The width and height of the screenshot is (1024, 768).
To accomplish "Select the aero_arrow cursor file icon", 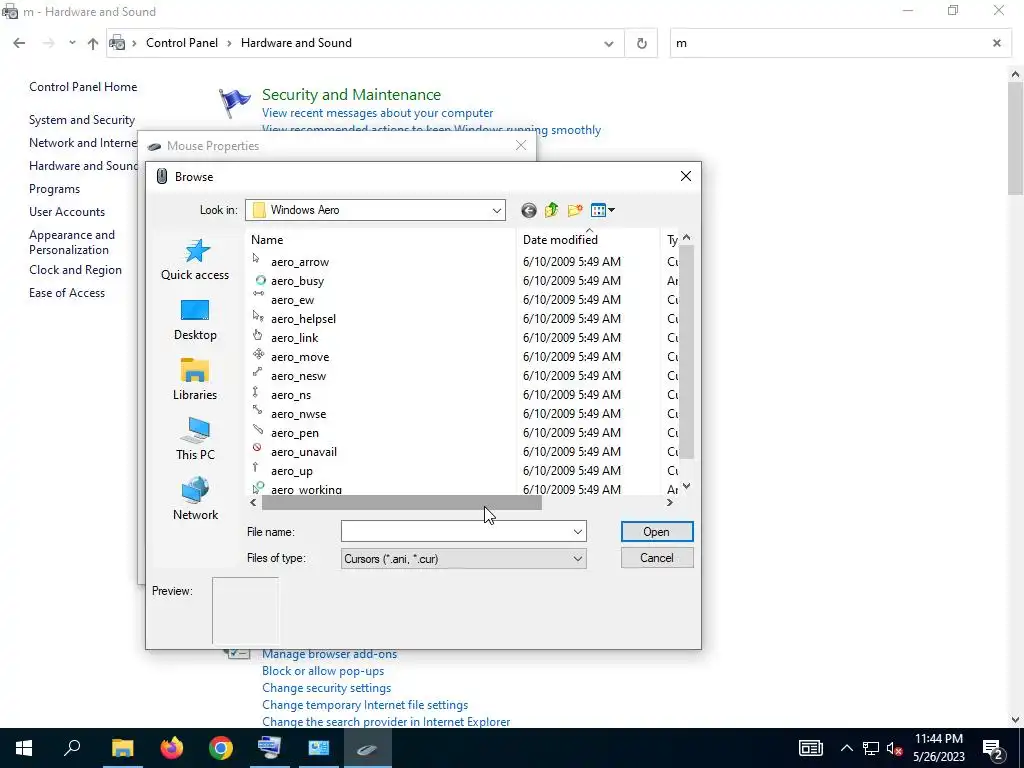I will tap(257, 259).
